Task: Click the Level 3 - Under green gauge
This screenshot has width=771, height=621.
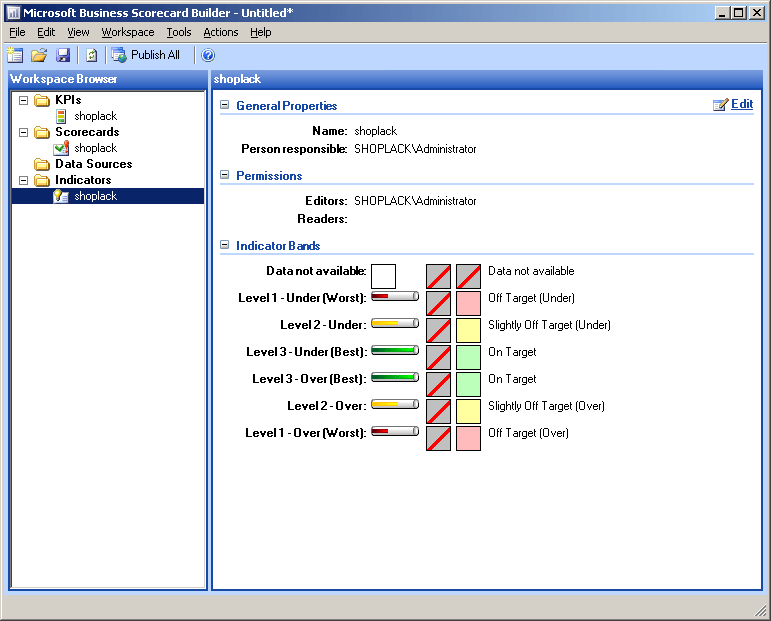Action: pyautogui.click(x=395, y=350)
